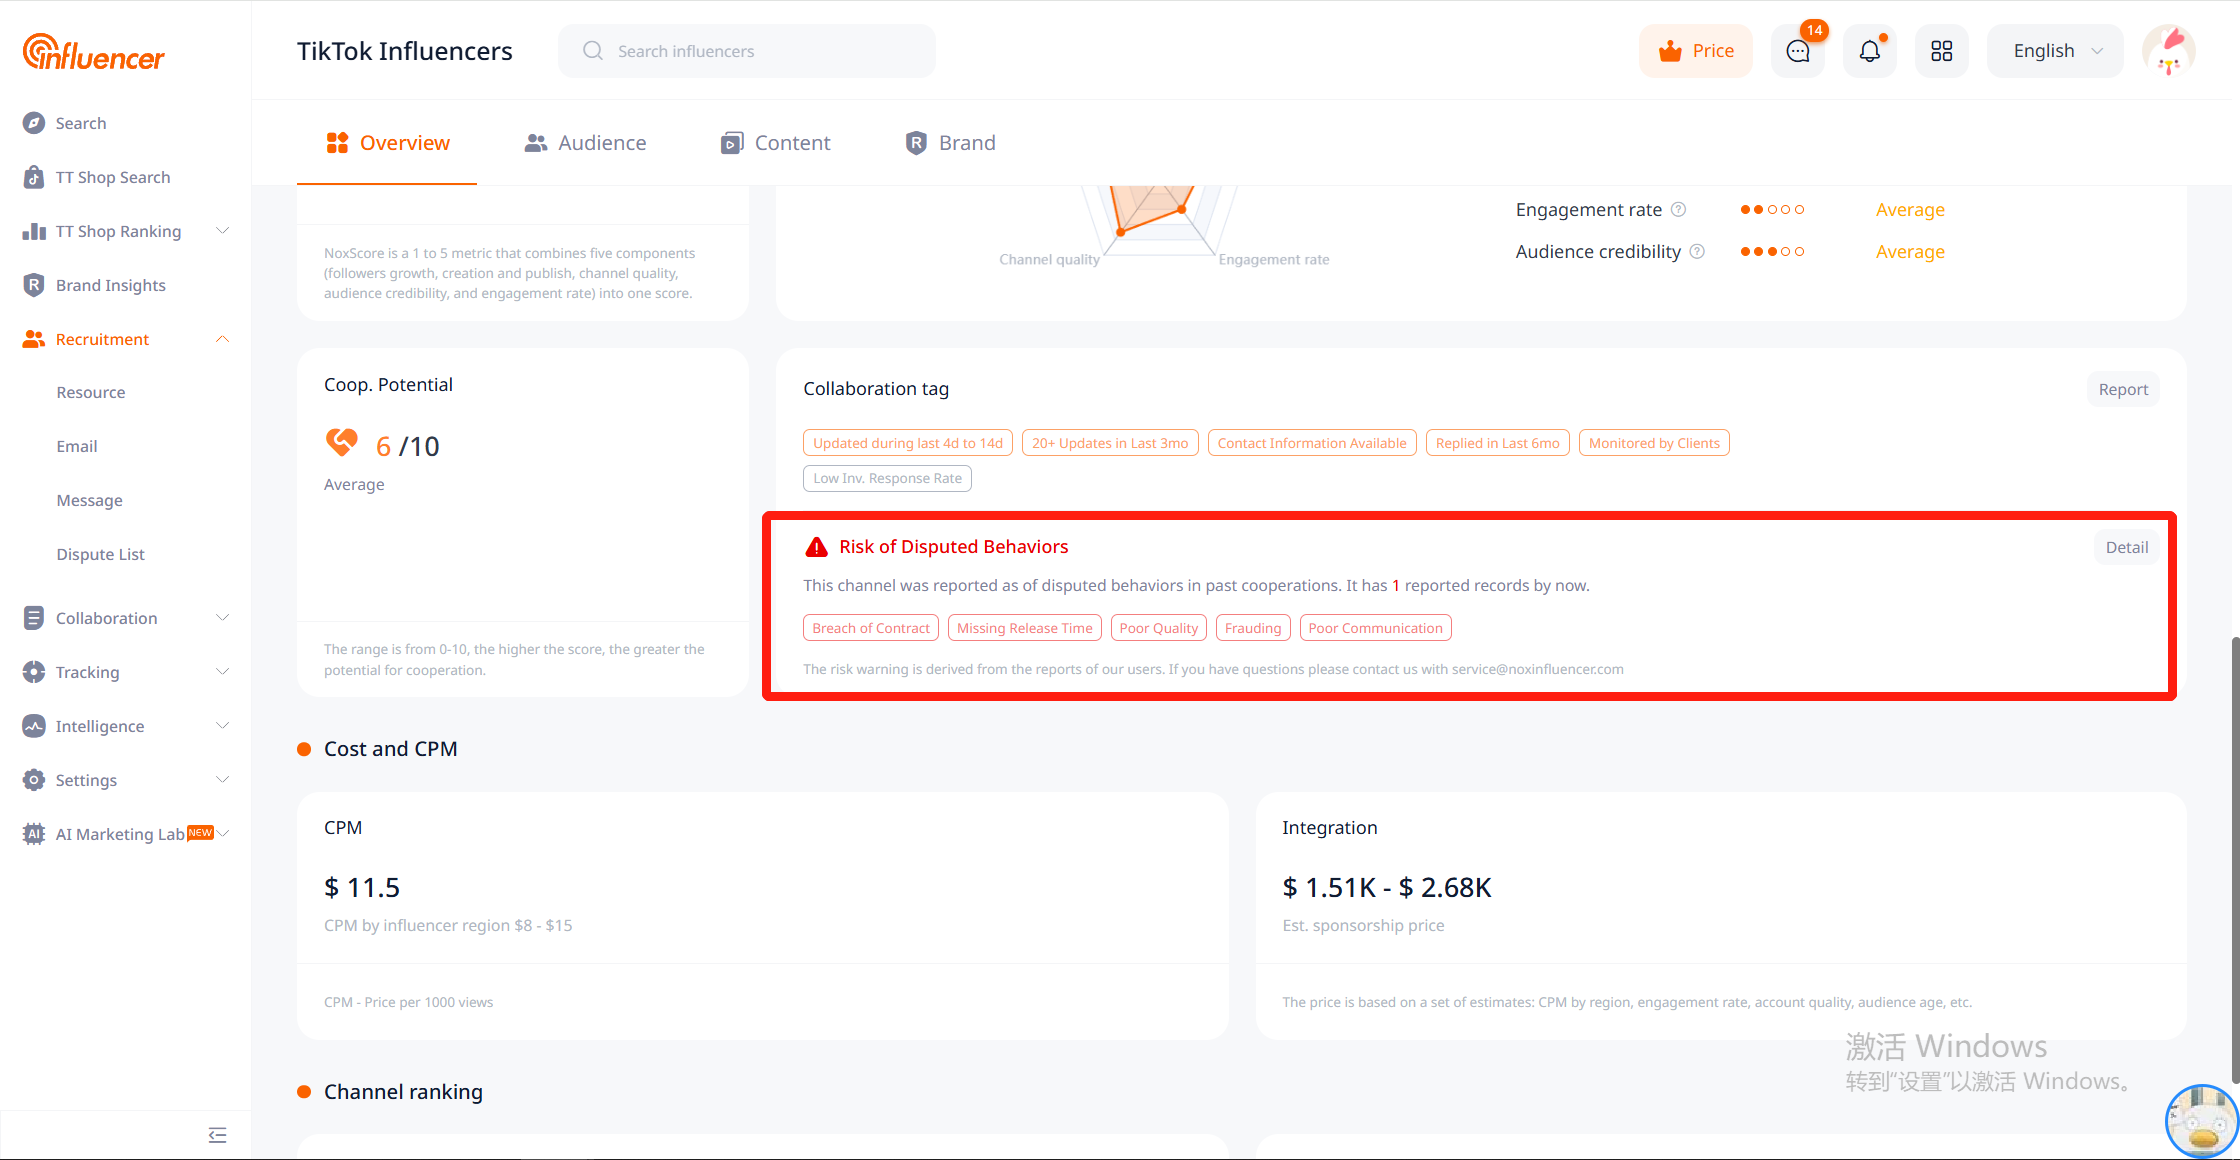Viewport: 2240px width, 1160px height.
Task: Switch to the Brand tab
Action: pyautogui.click(x=951, y=143)
